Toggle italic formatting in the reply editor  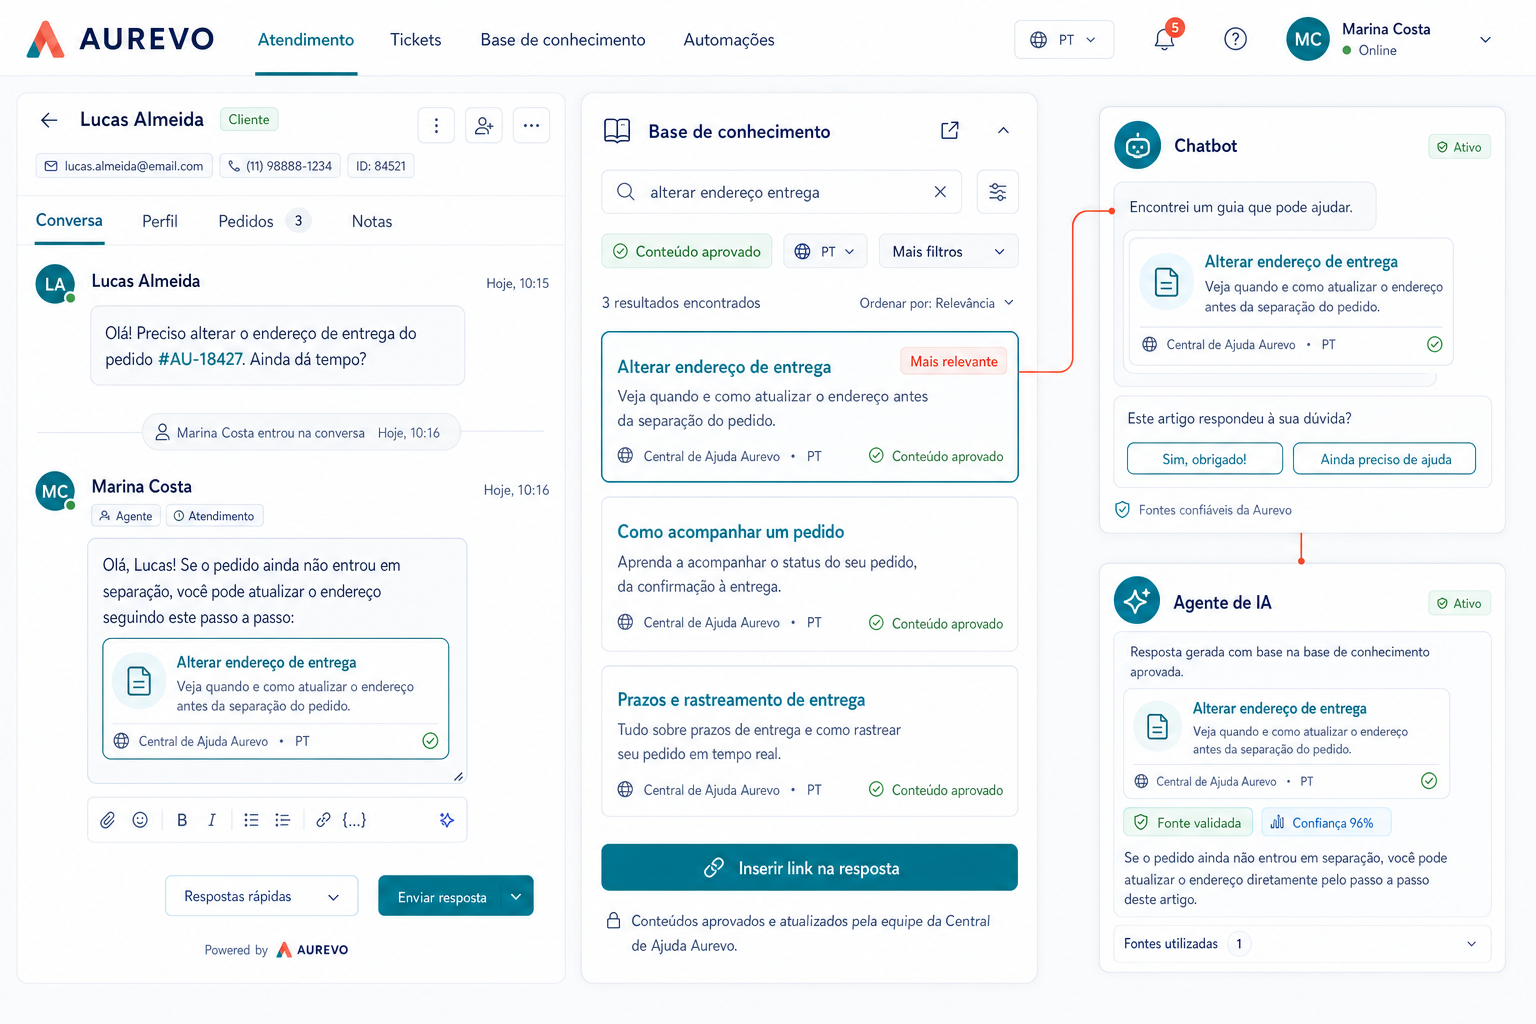pos(212,820)
